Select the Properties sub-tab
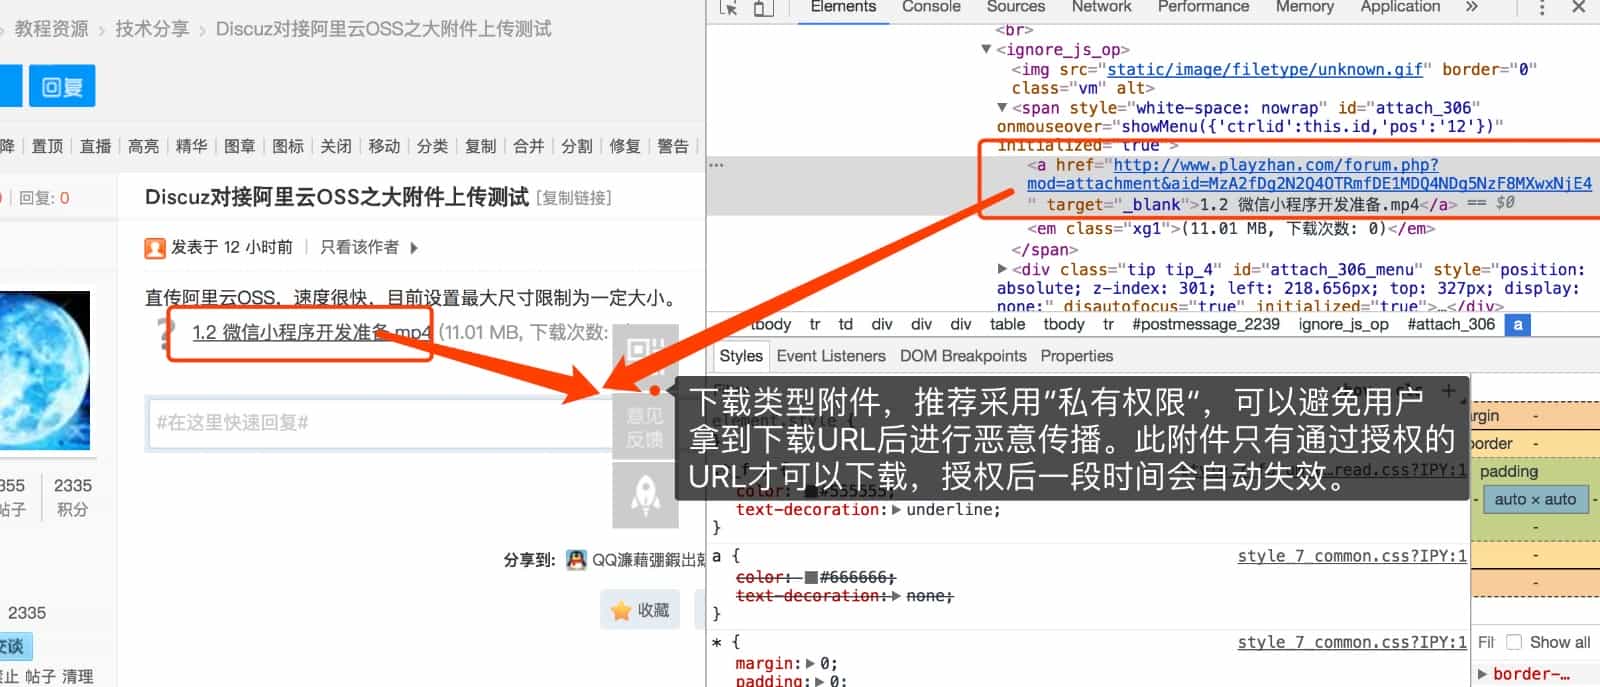 point(1077,356)
